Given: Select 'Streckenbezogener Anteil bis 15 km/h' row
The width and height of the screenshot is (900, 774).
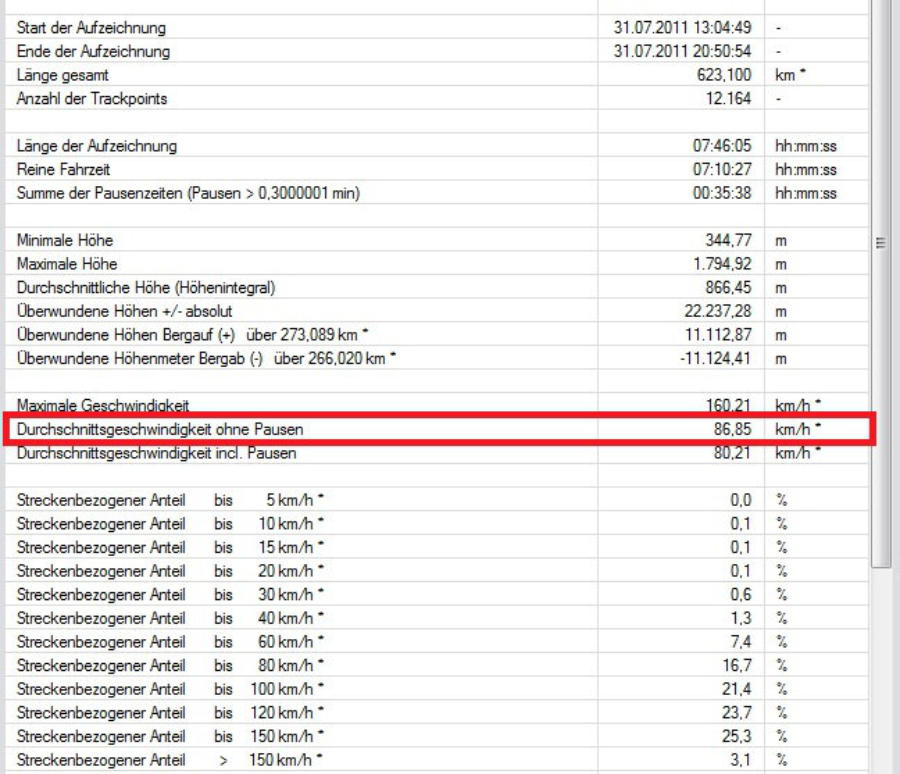Looking at the screenshot, I should click(437, 547).
